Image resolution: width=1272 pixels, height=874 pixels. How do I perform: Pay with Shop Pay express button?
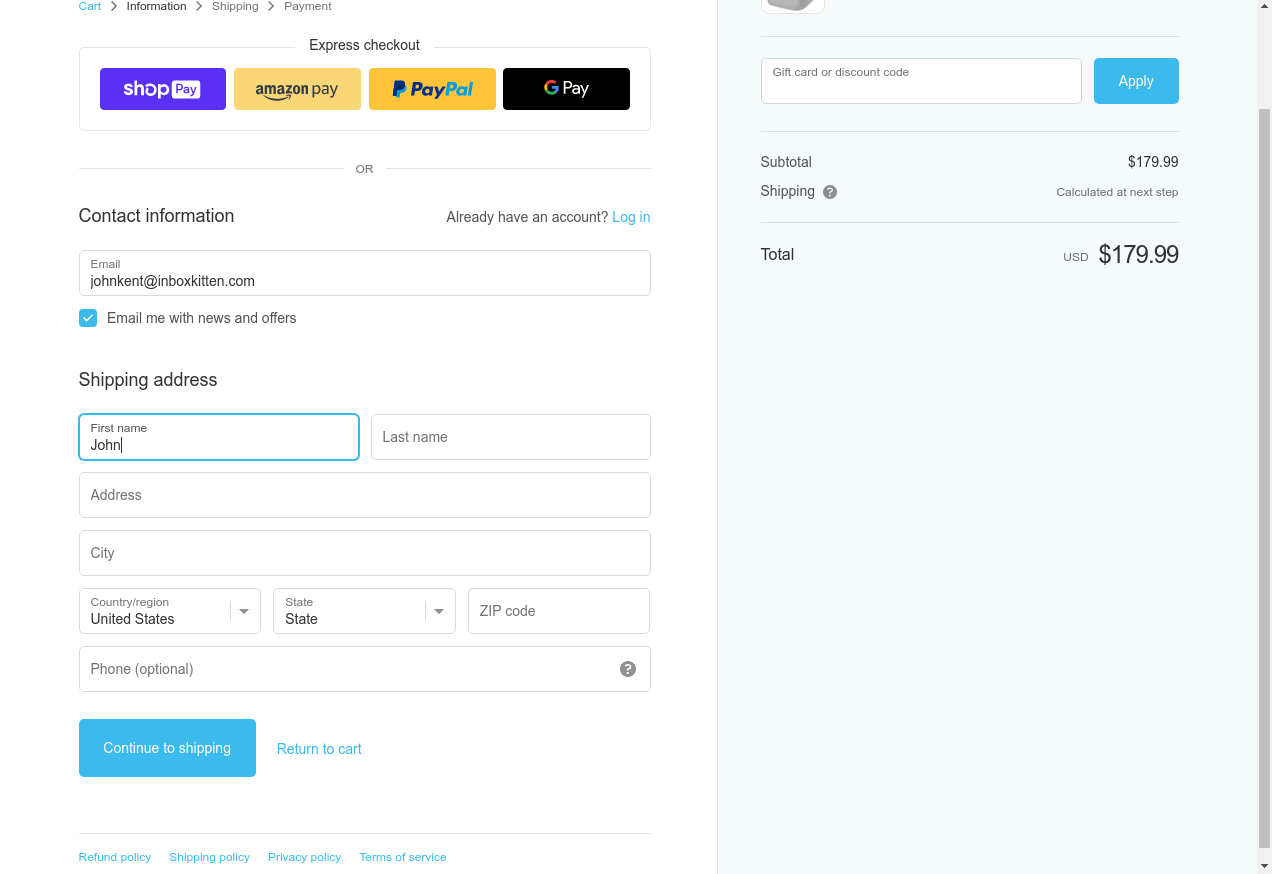coord(162,89)
